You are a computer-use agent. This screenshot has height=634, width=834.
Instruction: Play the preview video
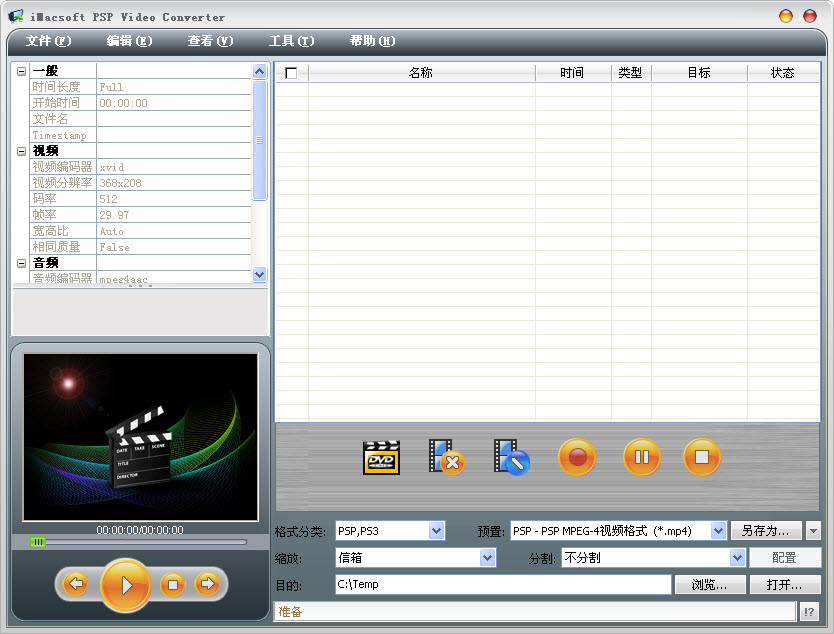click(126, 585)
